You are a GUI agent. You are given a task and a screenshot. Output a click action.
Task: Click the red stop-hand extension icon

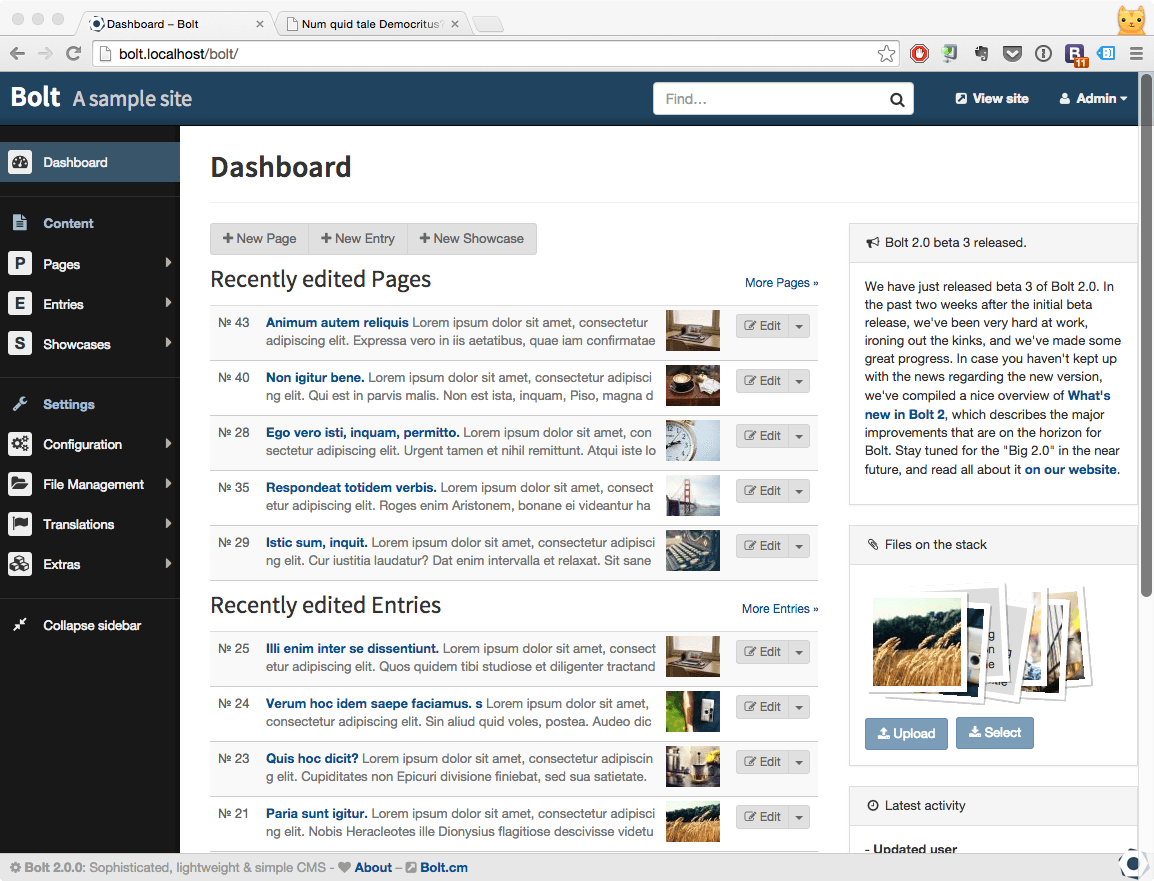919,54
